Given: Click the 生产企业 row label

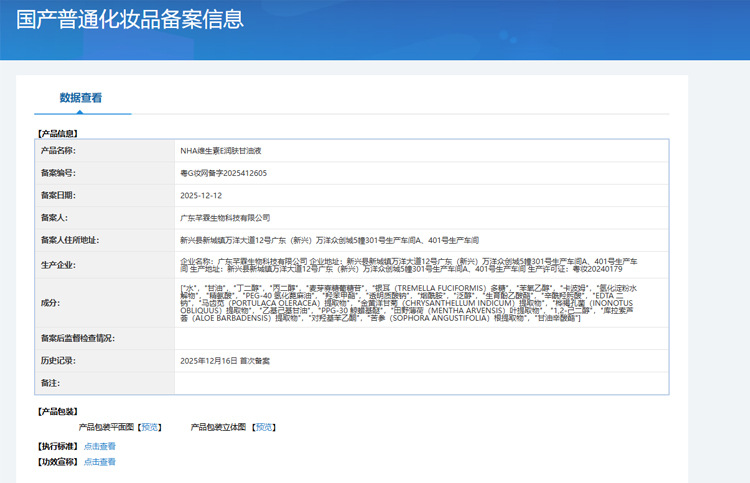Looking at the screenshot, I should pyautogui.click(x=58, y=265).
